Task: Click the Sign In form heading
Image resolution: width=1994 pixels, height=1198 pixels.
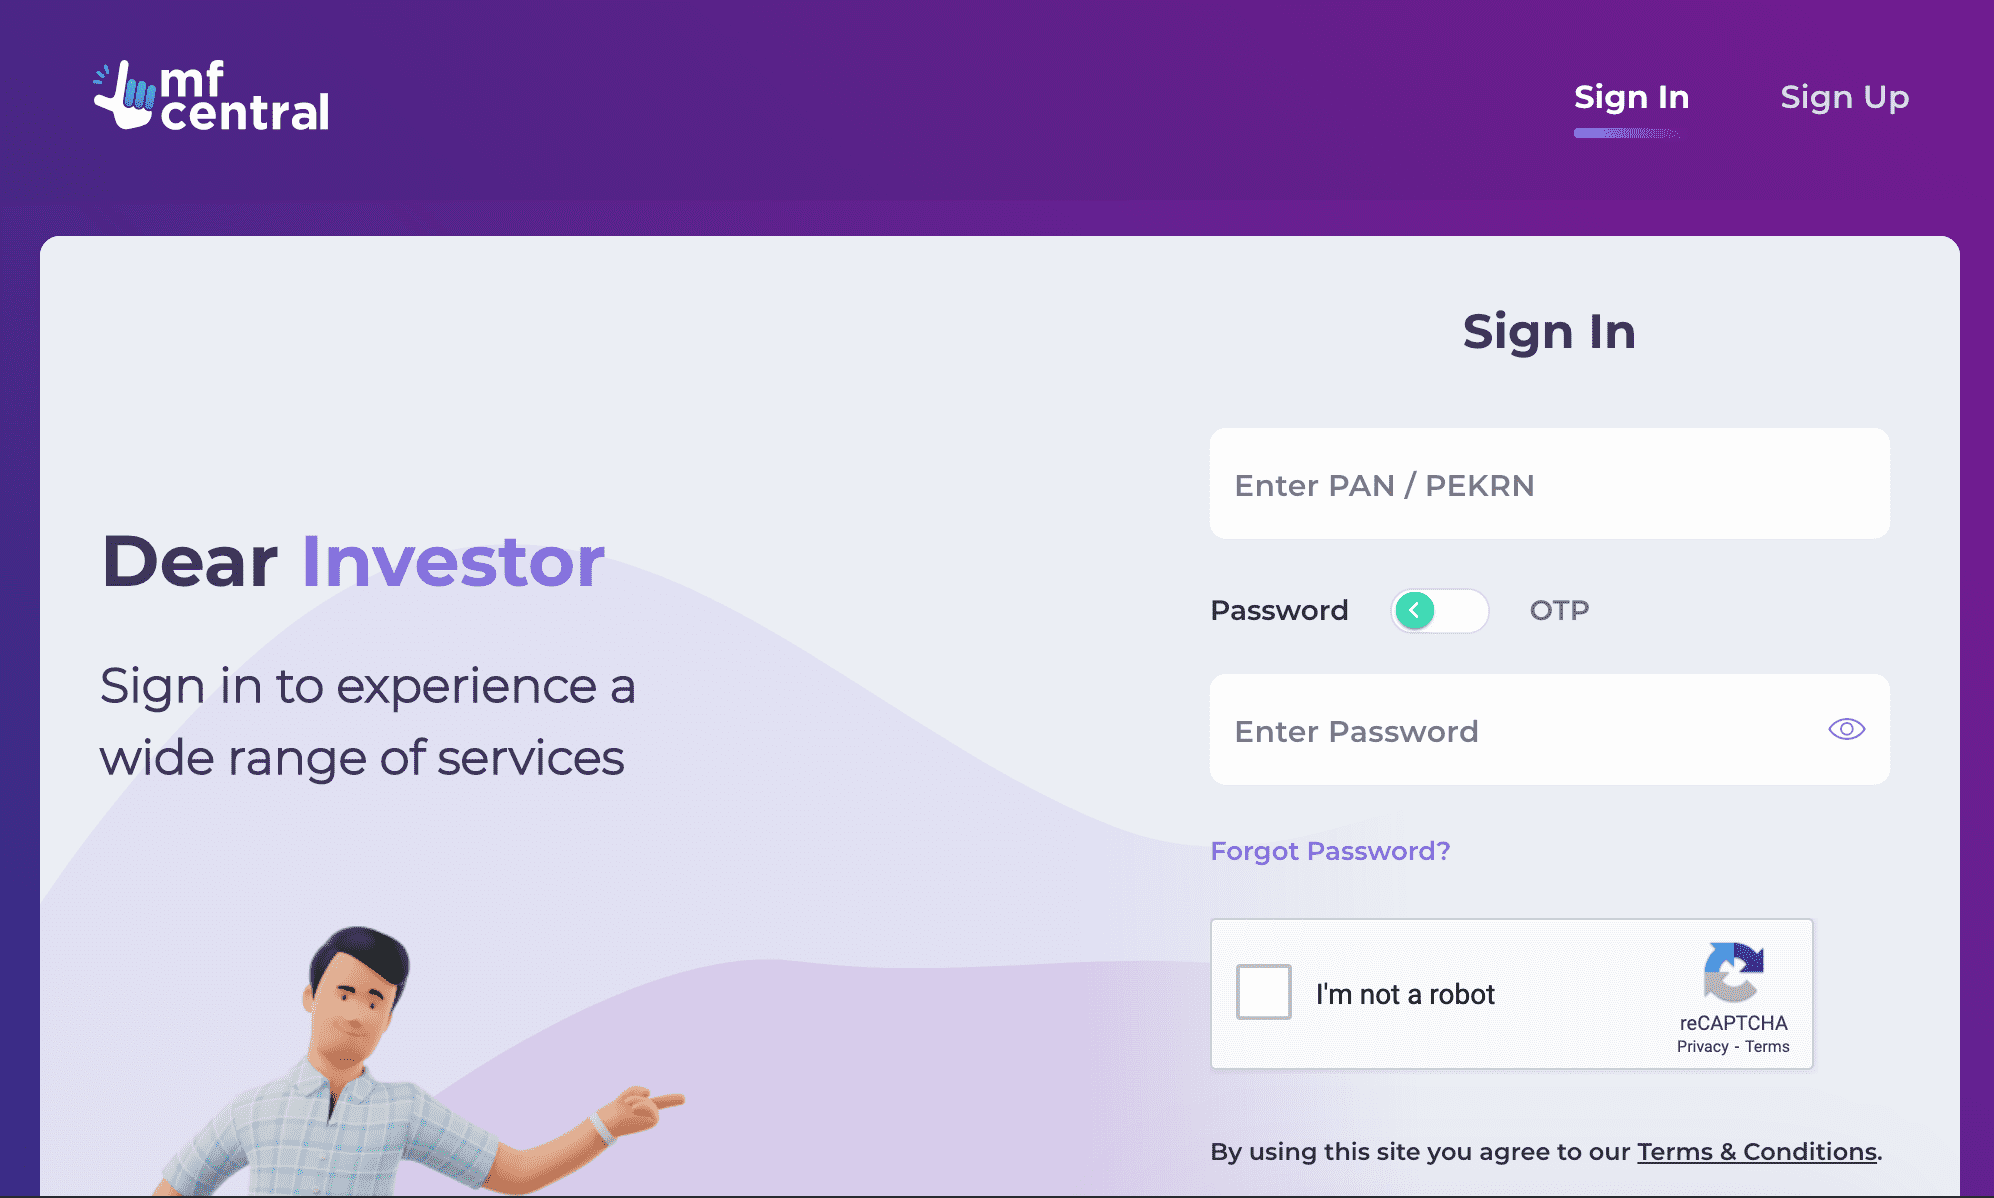Action: [x=1549, y=332]
